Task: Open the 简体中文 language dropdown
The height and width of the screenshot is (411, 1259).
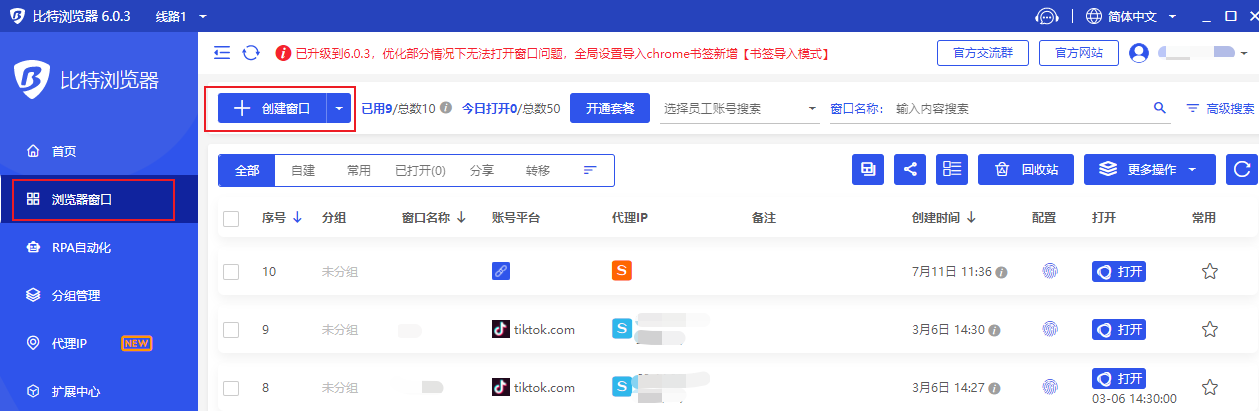Action: click(x=1130, y=17)
